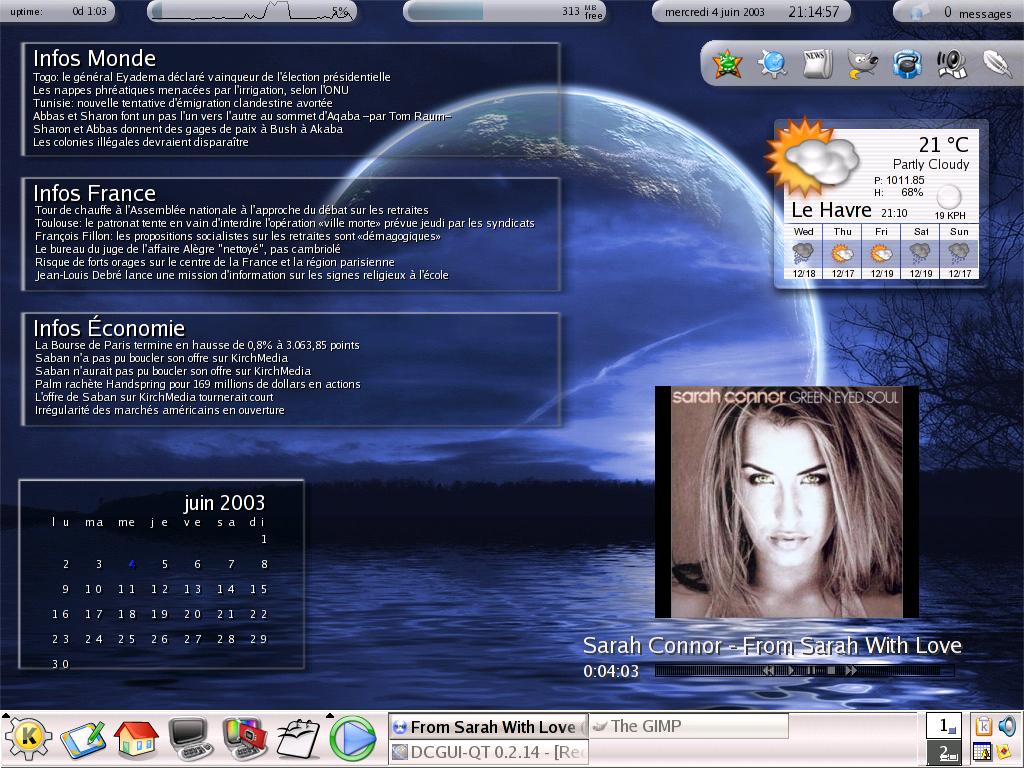The image size is (1024, 768).
Task: Click the sun and cloud weather icon
Action: [812, 157]
